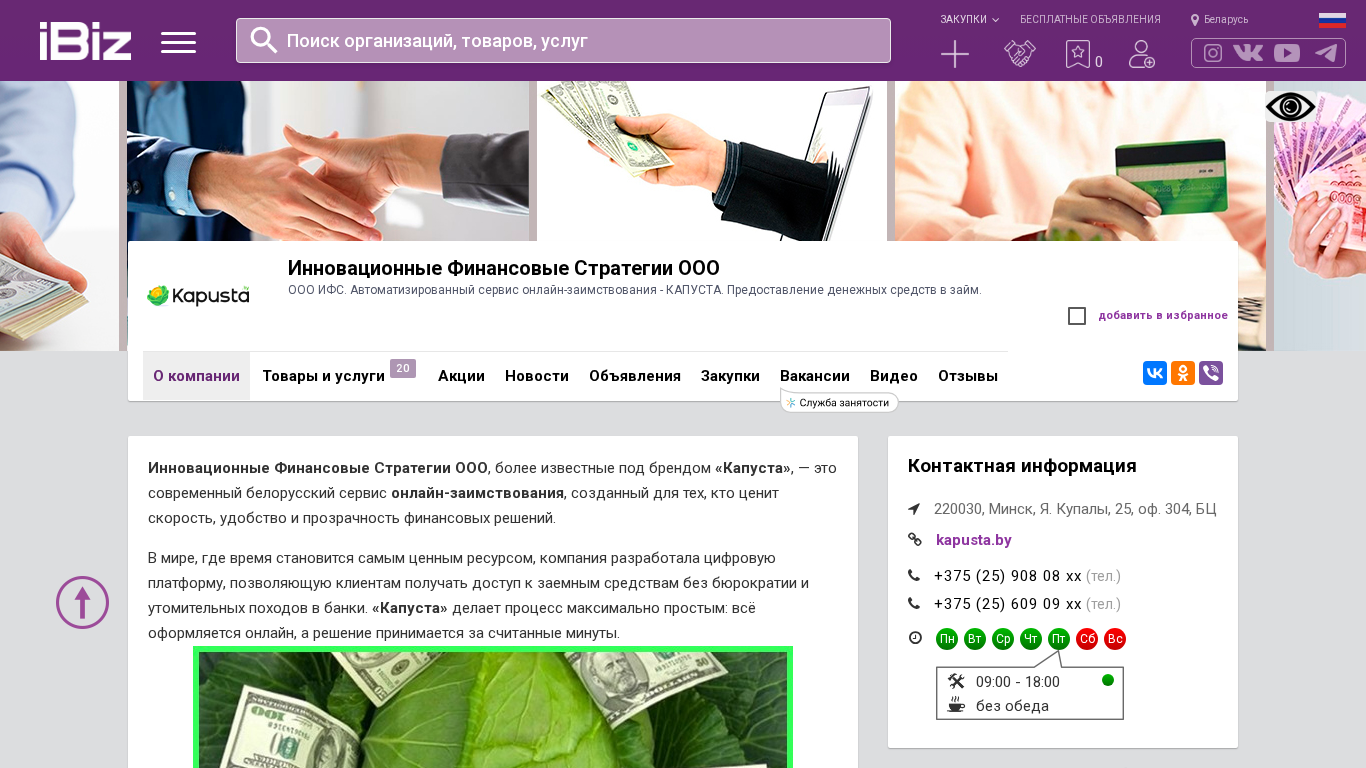The image size is (1366, 768).
Task: Click the Служба занятости badge
Action: click(839, 402)
